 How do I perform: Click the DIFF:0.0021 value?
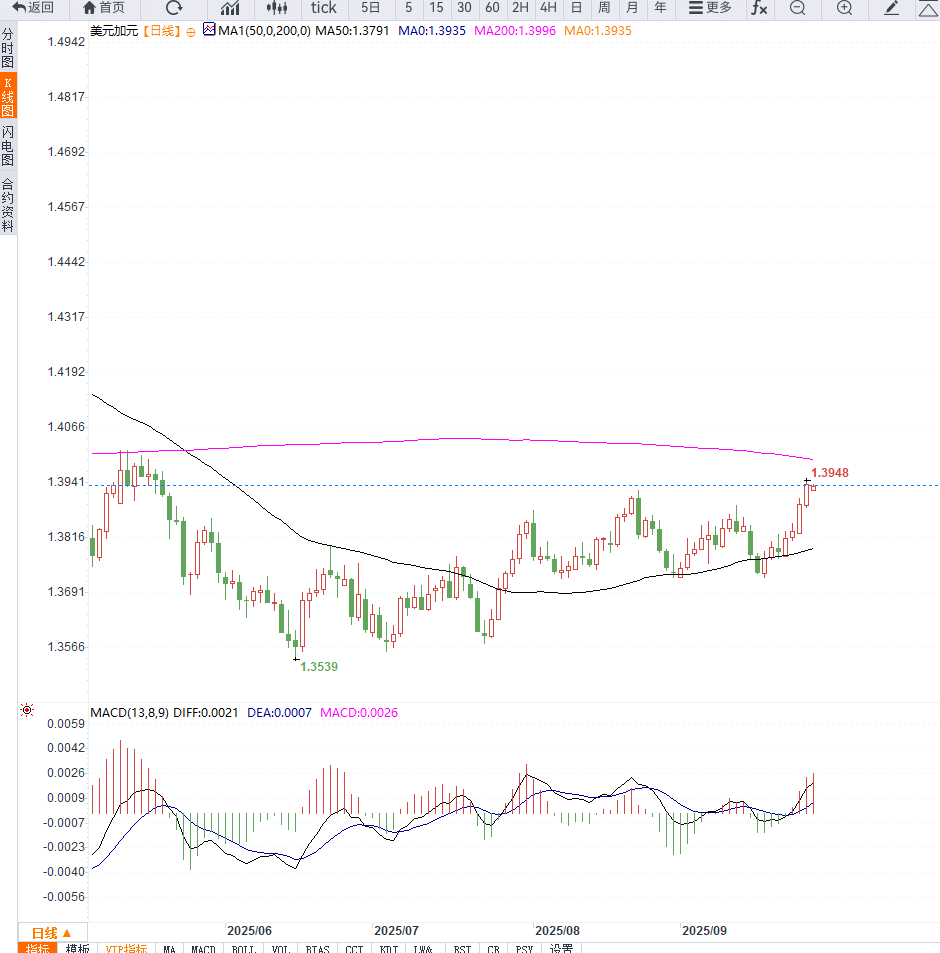click(x=206, y=712)
